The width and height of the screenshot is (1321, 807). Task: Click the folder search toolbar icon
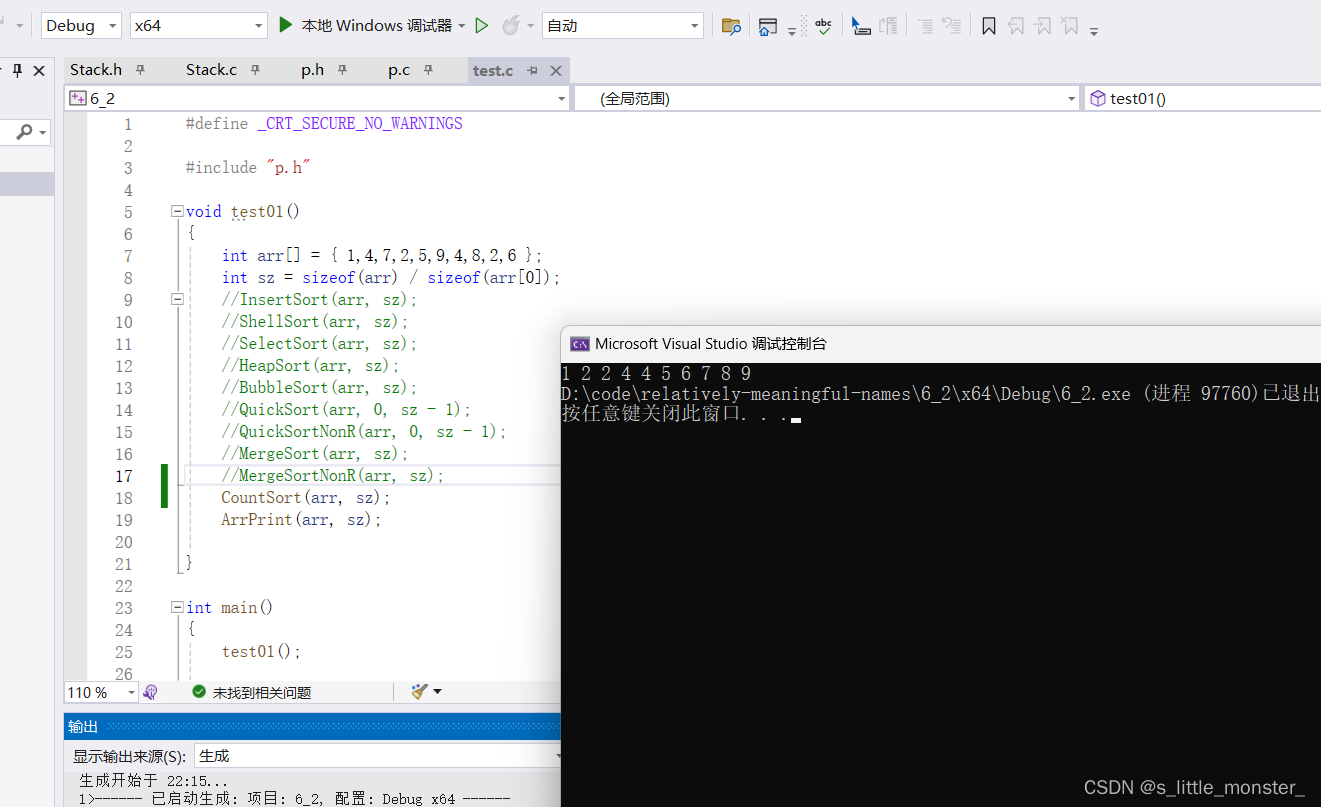[731, 26]
